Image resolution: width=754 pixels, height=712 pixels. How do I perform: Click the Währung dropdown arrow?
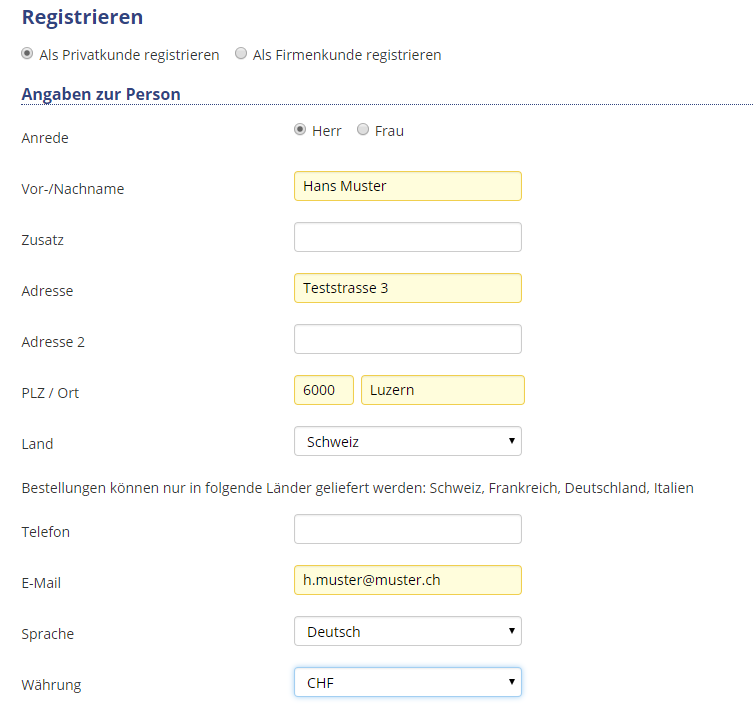point(512,682)
